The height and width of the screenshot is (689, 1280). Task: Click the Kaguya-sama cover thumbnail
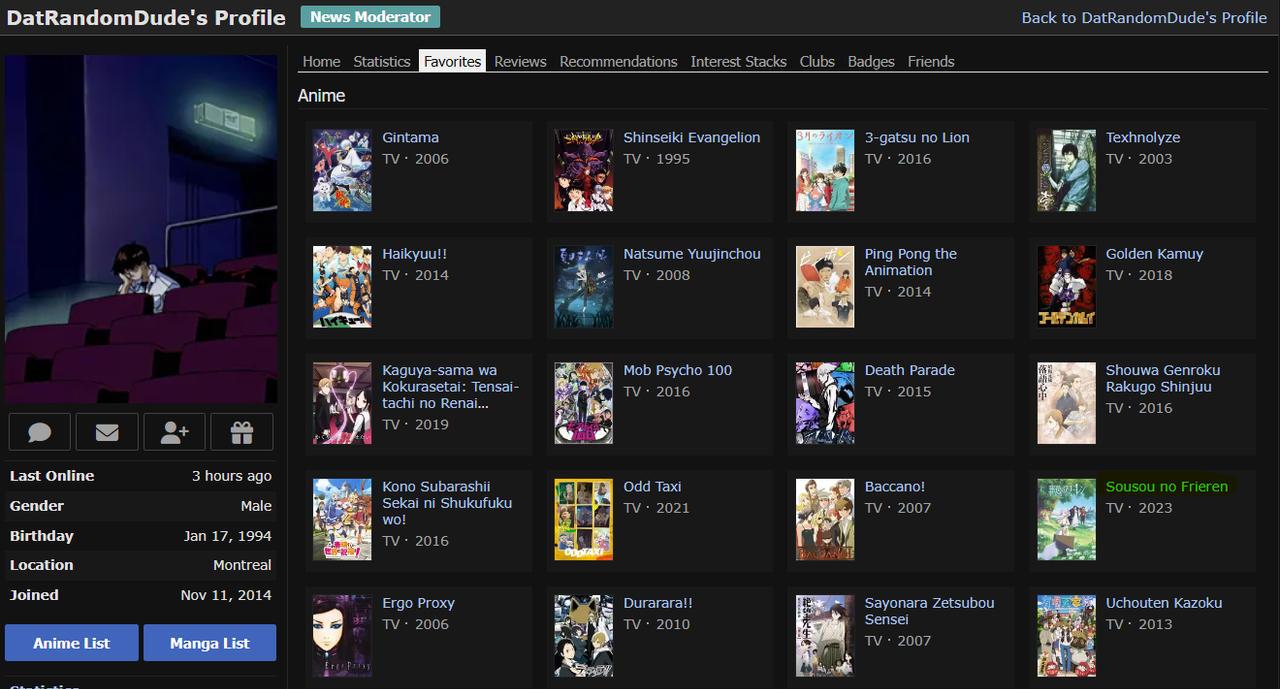click(342, 403)
